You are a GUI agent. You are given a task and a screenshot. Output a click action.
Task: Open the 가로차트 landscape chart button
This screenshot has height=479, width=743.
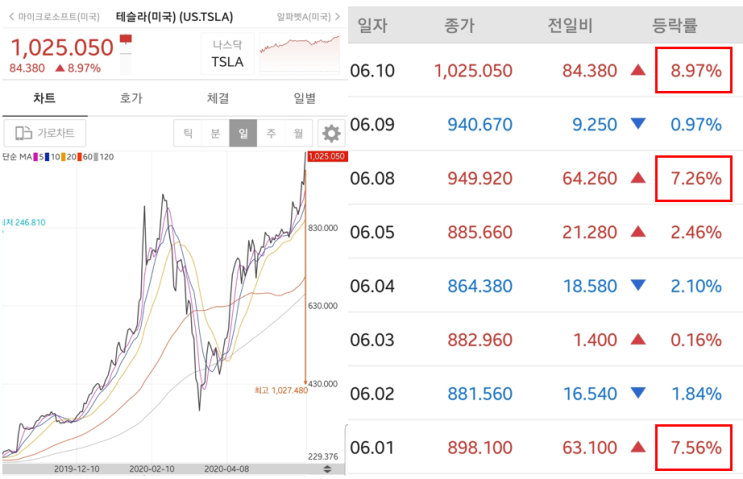tap(45, 133)
